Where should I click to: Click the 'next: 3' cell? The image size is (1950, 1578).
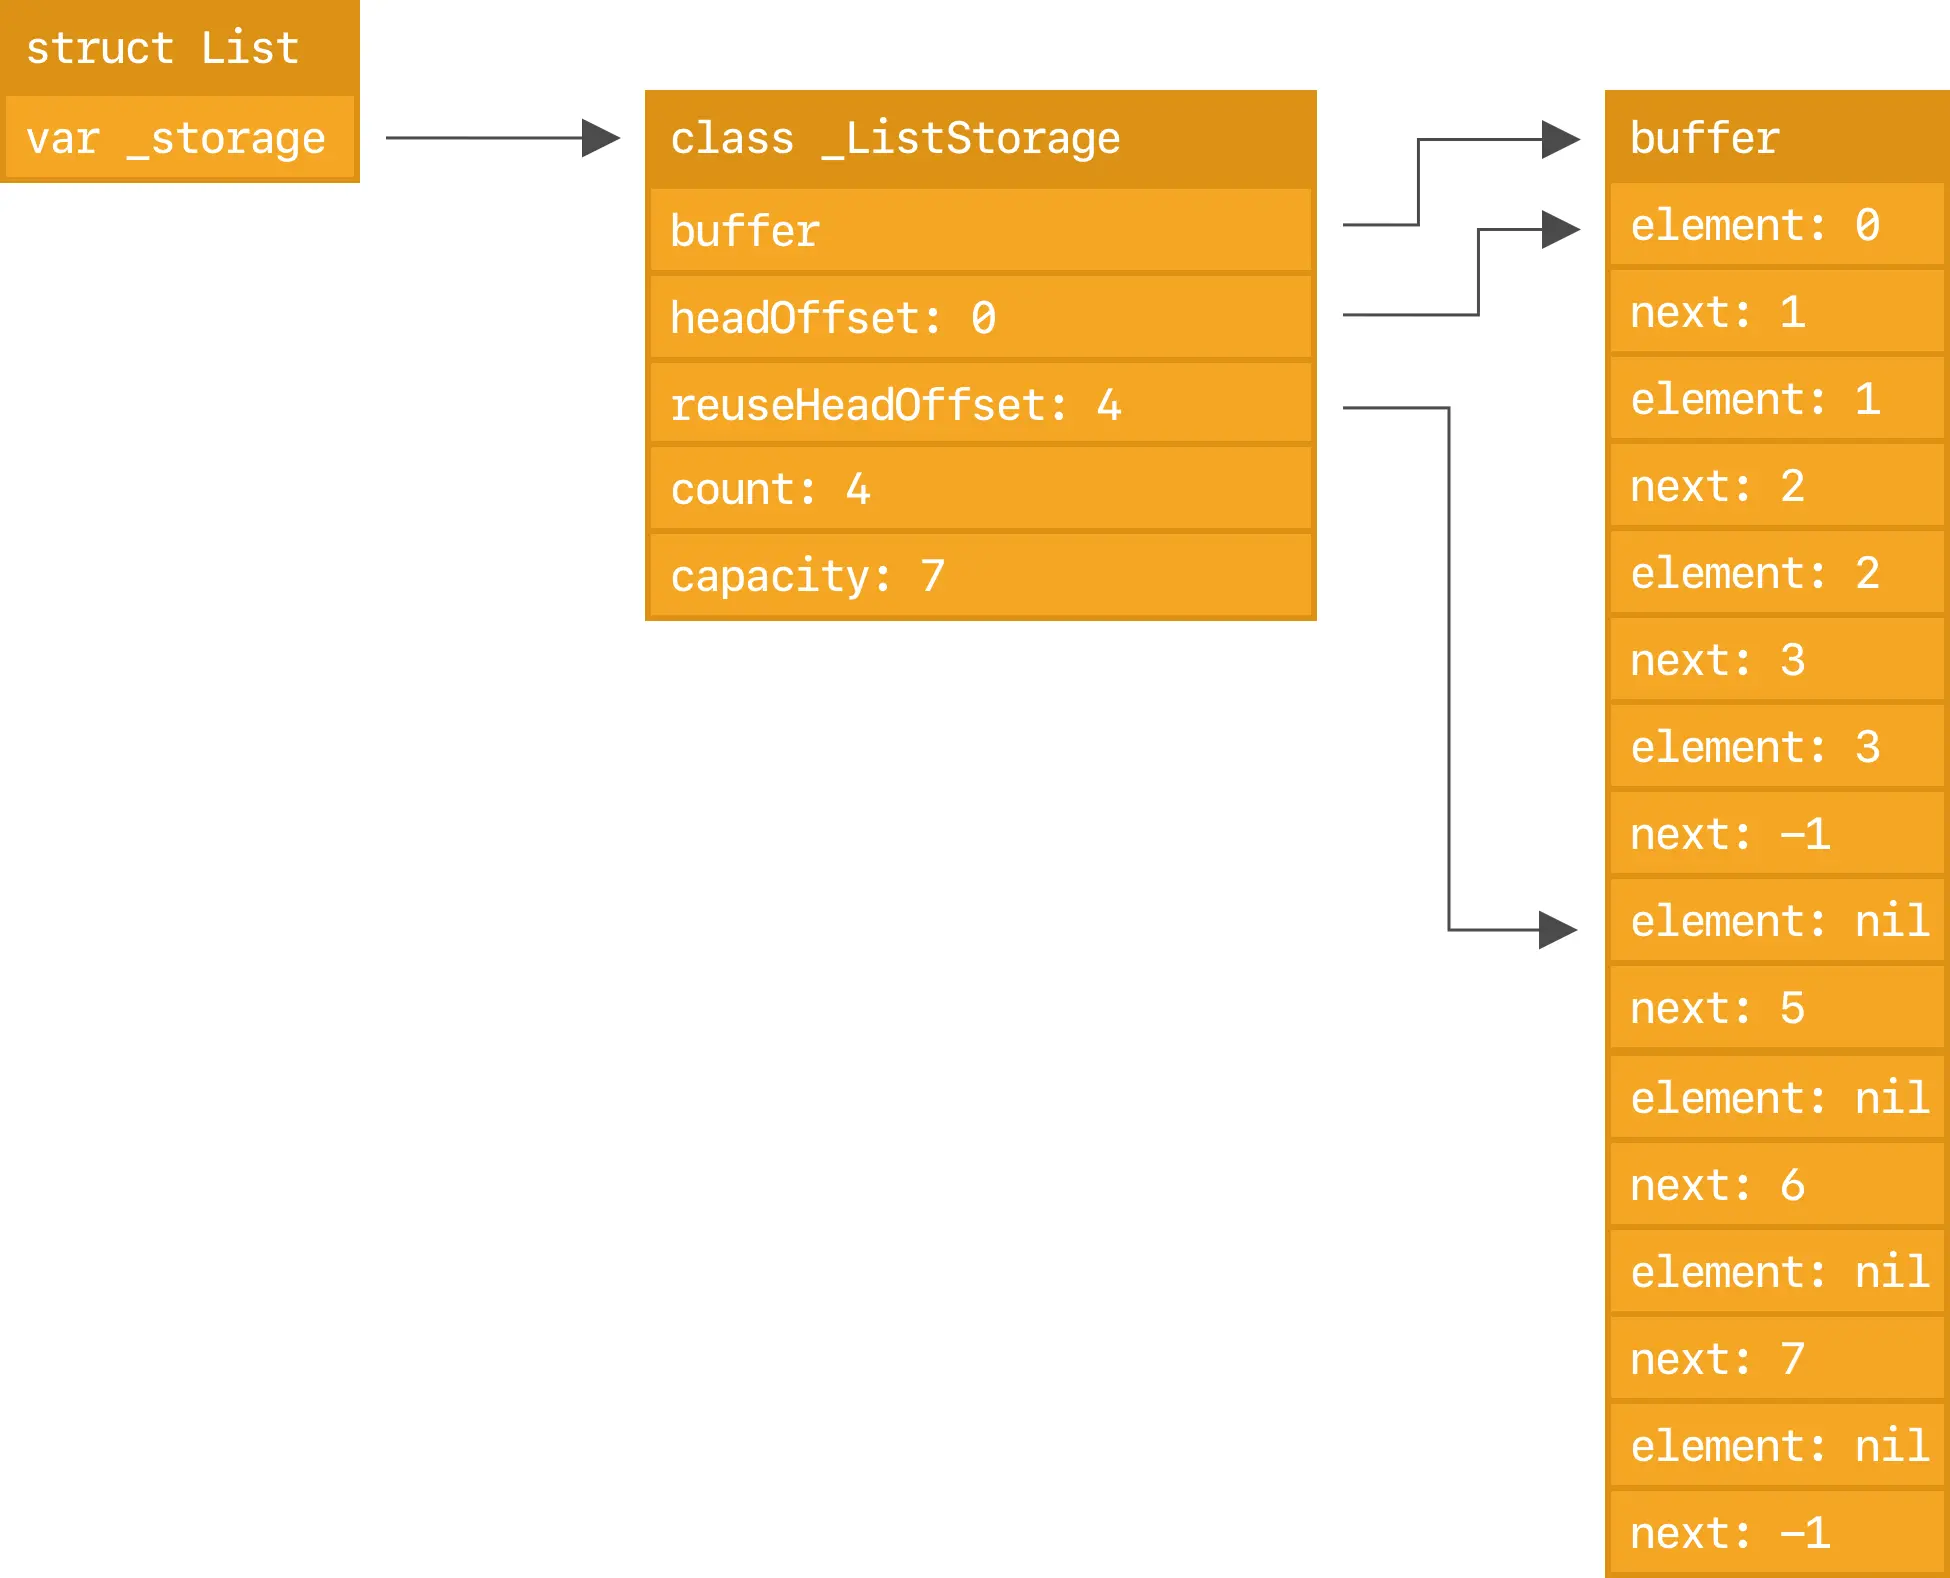pyautogui.click(x=1776, y=660)
